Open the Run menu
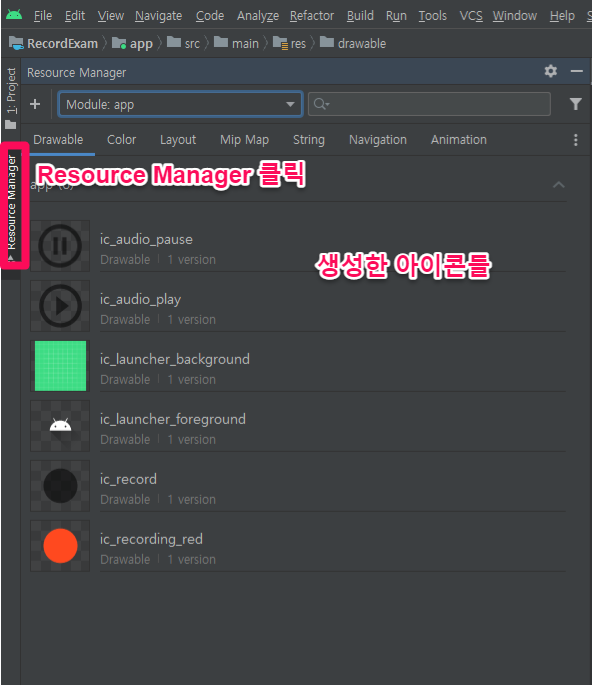 [396, 16]
